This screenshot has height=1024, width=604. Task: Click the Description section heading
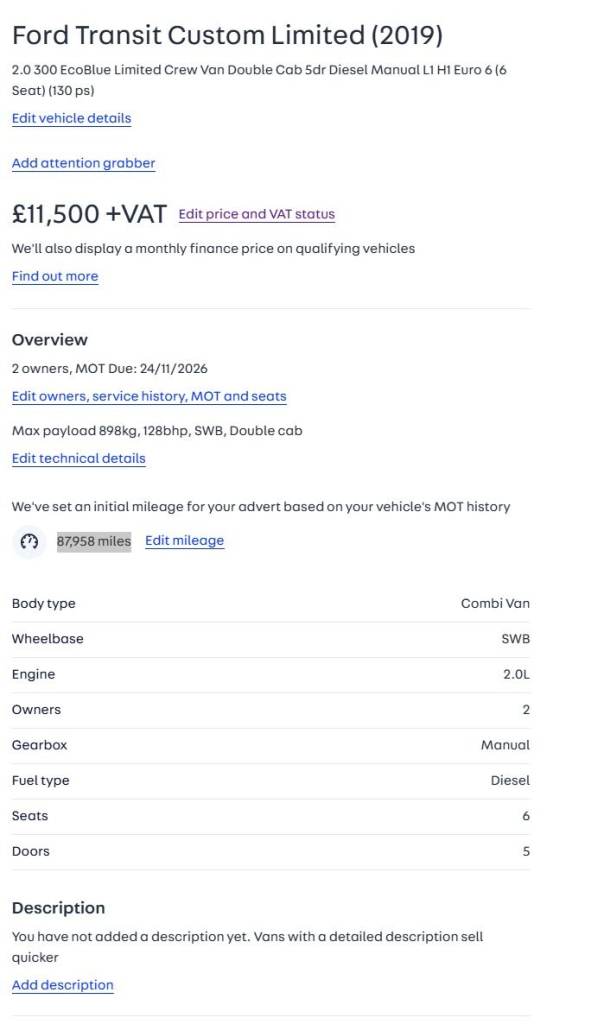58,908
